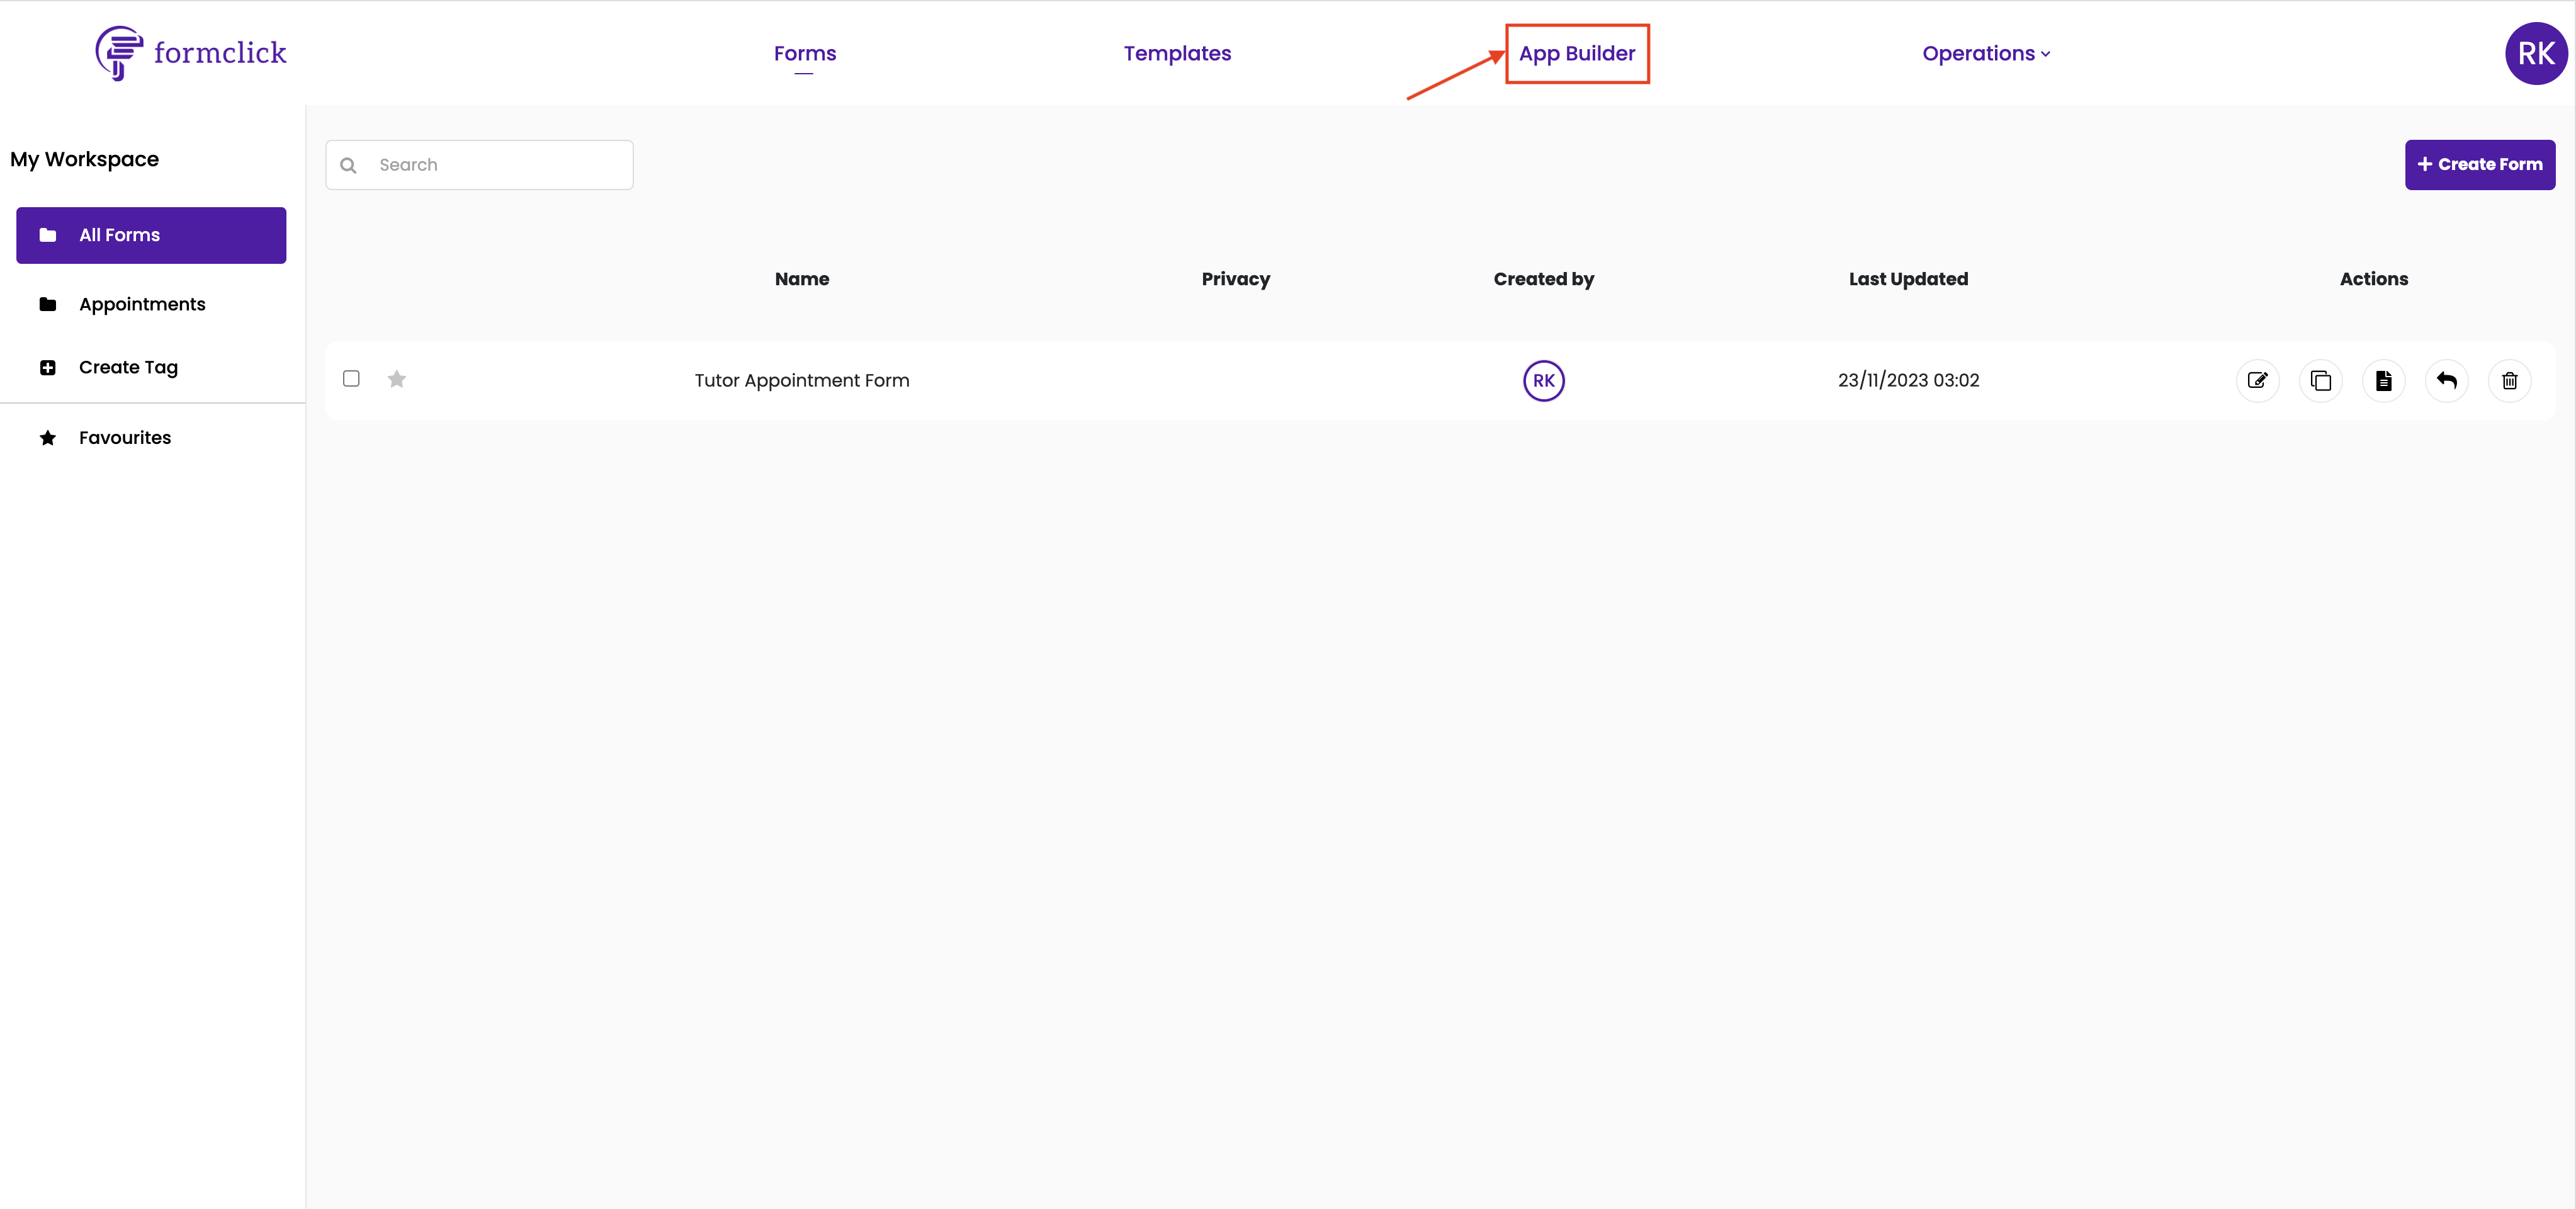This screenshot has width=2576, height=1209.
Task: View Tutor Appointment Form document icon
Action: [2383, 380]
